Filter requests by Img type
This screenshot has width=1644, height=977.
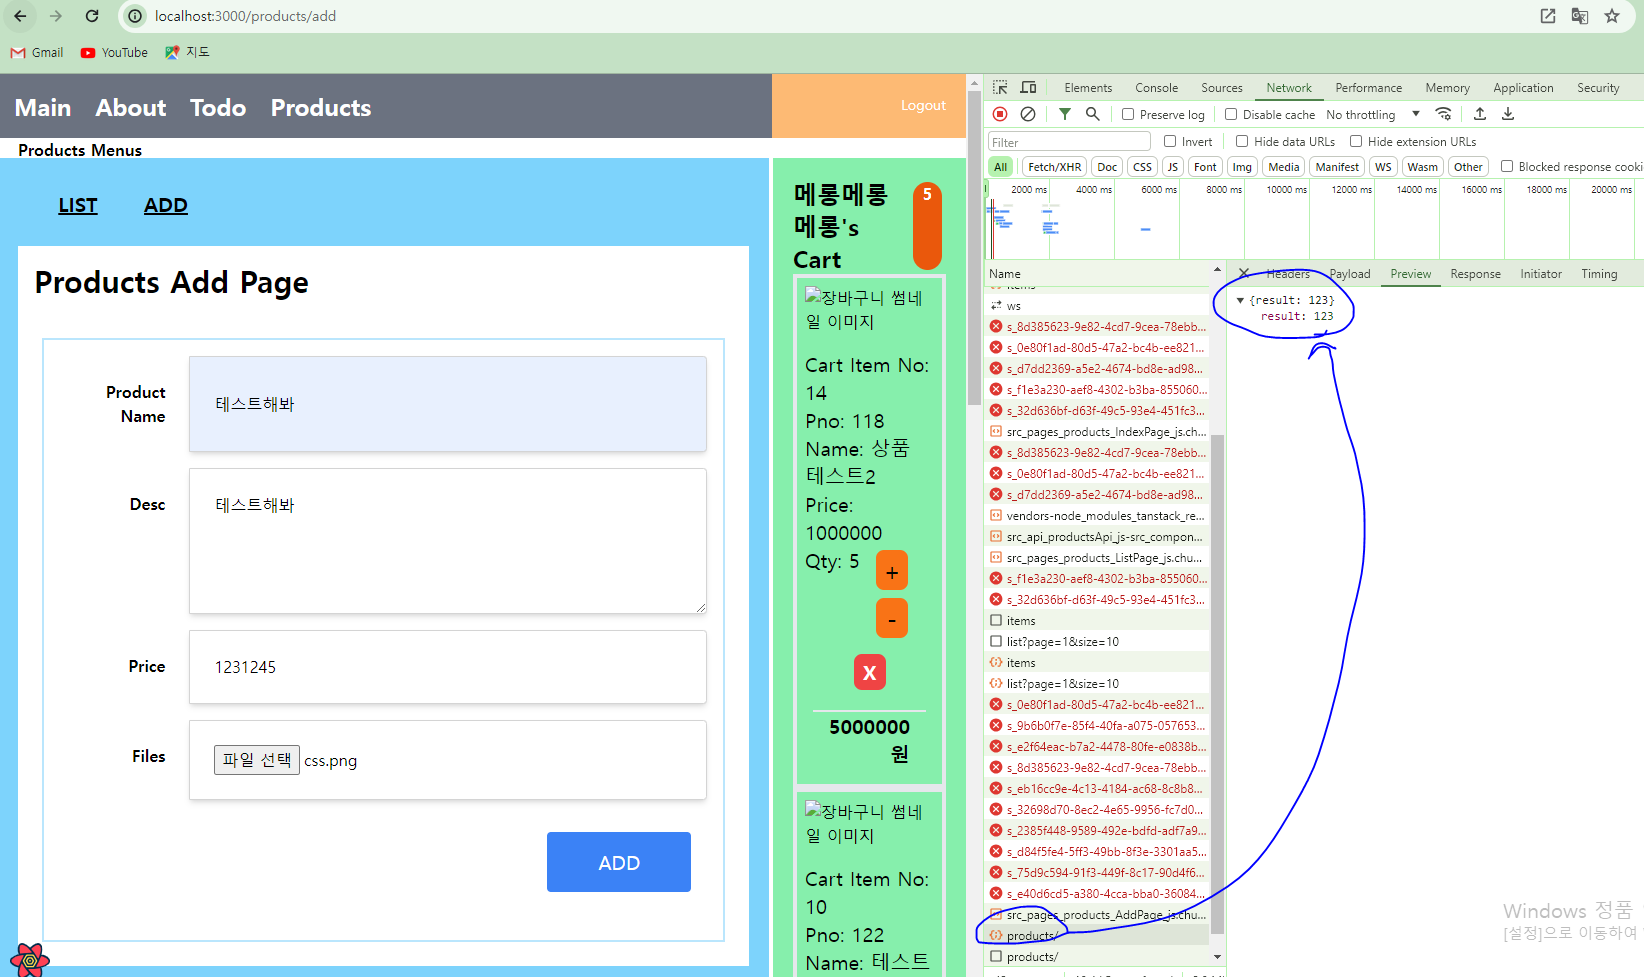(x=1241, y=167)
